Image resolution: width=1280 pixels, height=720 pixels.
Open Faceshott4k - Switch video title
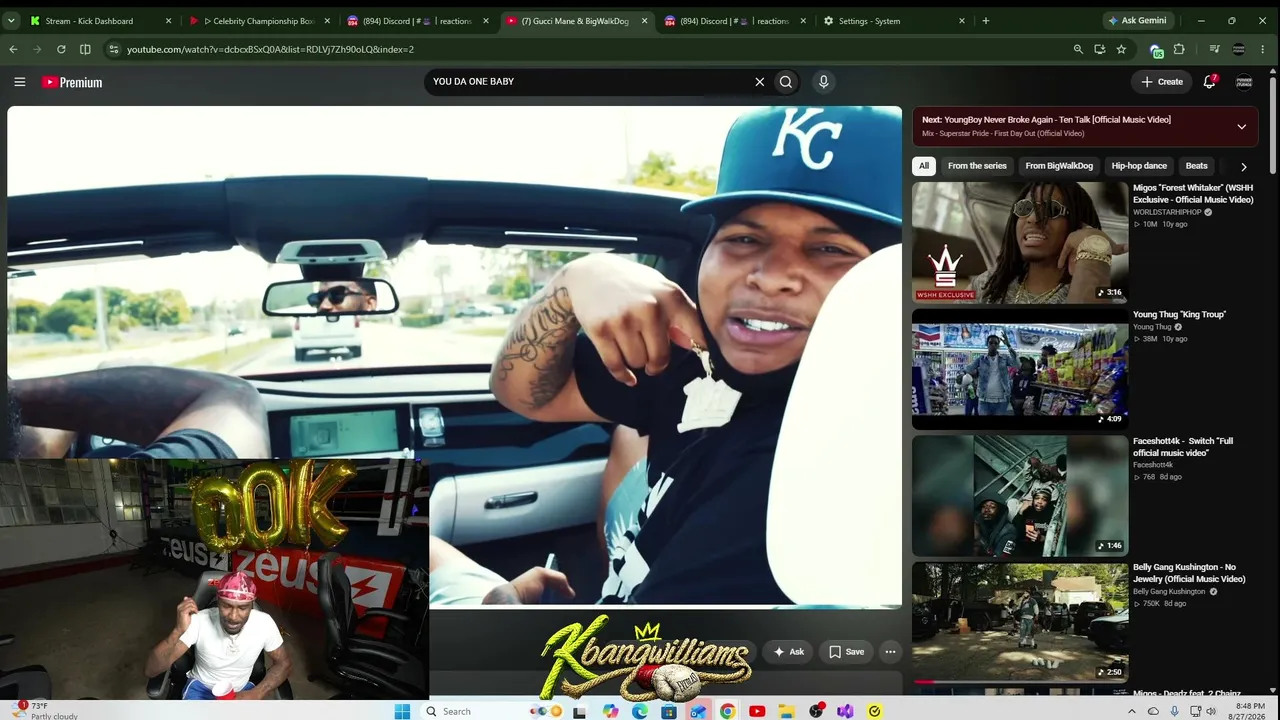click(x=1183, y=447)
